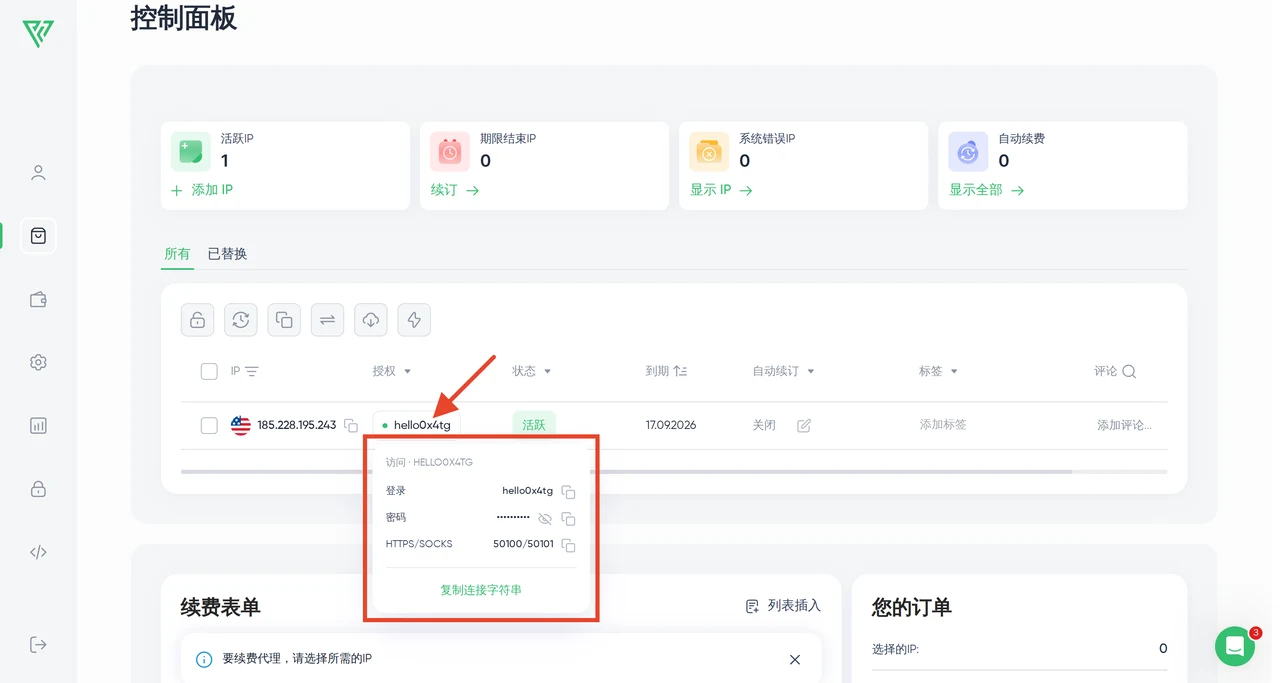
Task: Click the 列表插入 button
Action: coord(783,606)
